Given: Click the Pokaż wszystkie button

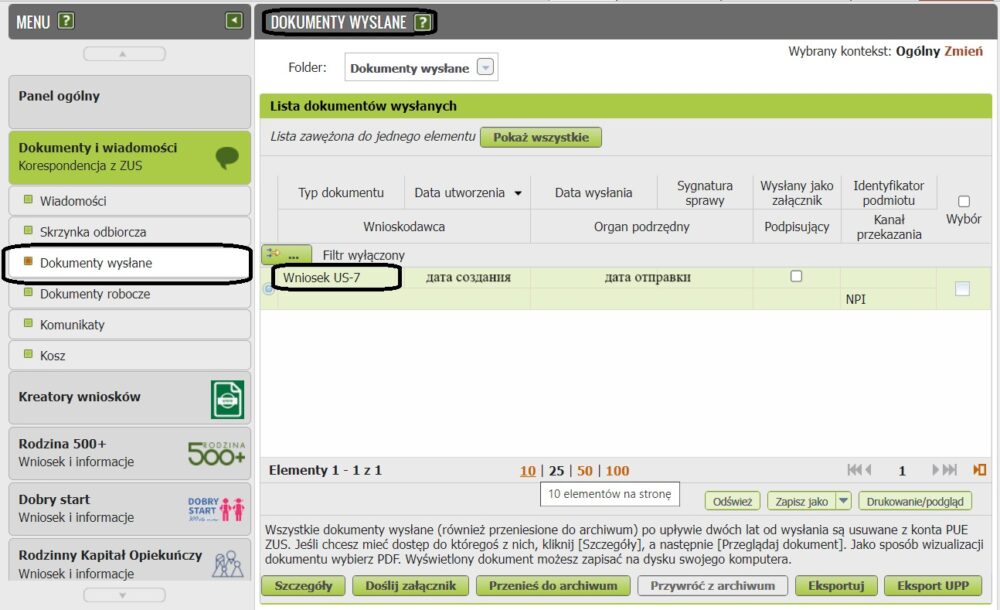Looking at the screenshot, I should point(540,137).
